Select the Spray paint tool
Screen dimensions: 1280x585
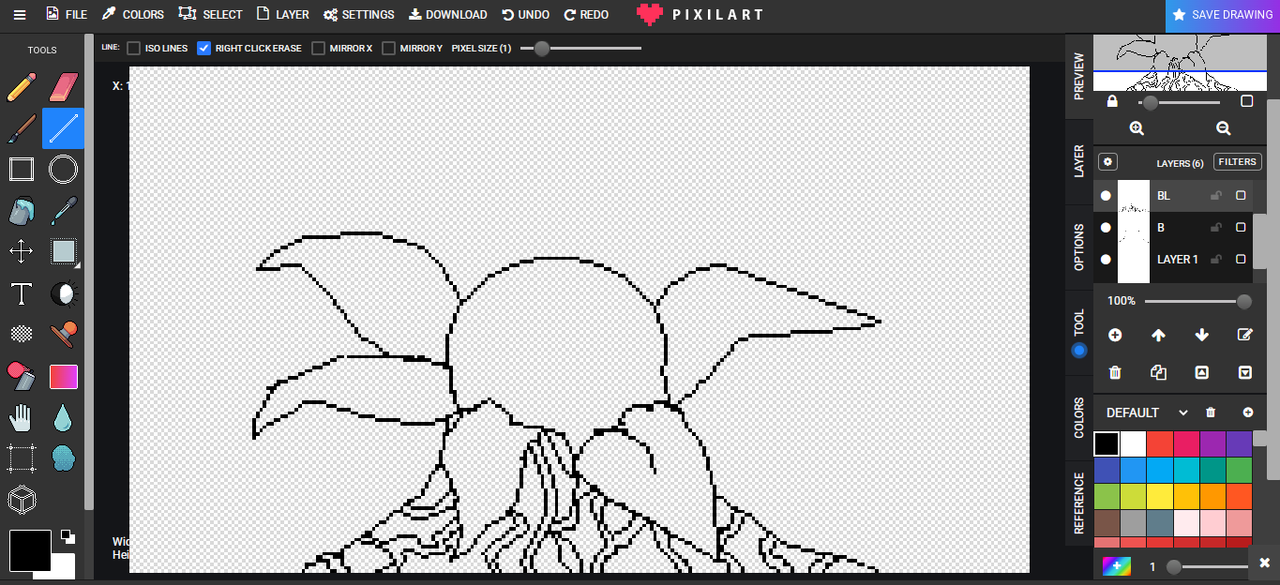(21, 376)
